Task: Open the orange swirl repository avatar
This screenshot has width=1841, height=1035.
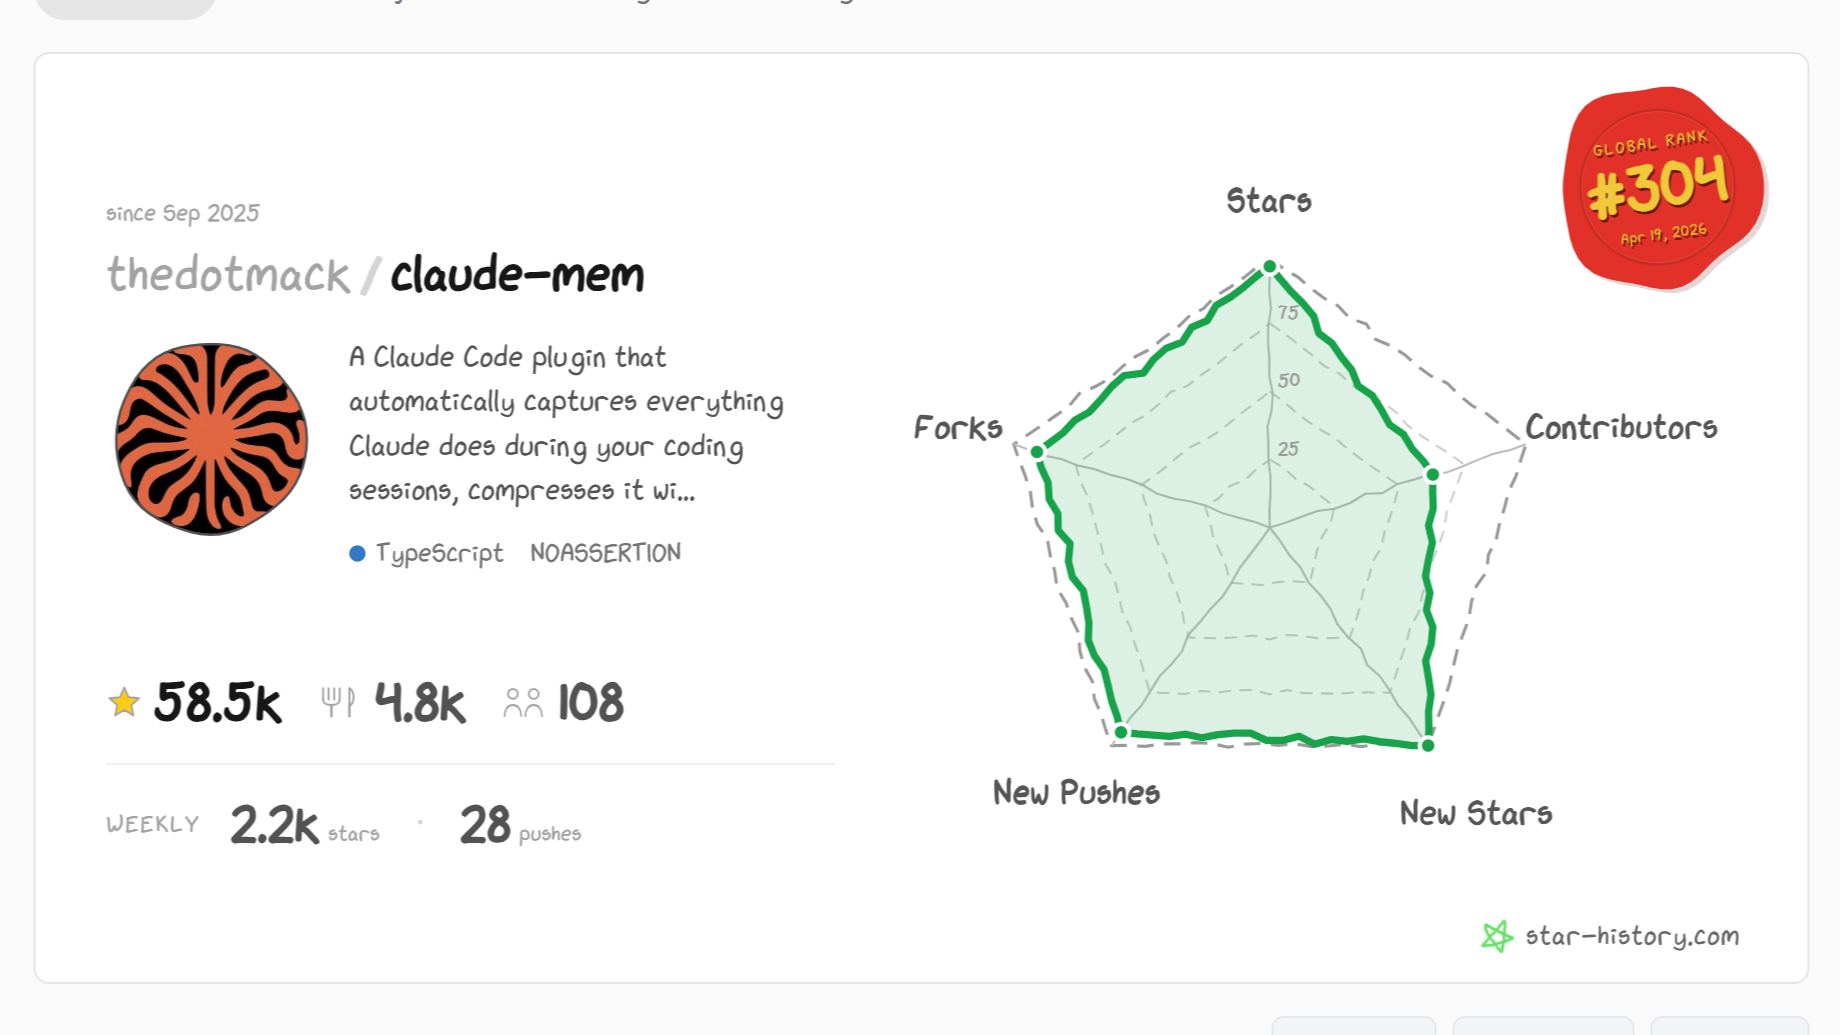Action: 211,439
